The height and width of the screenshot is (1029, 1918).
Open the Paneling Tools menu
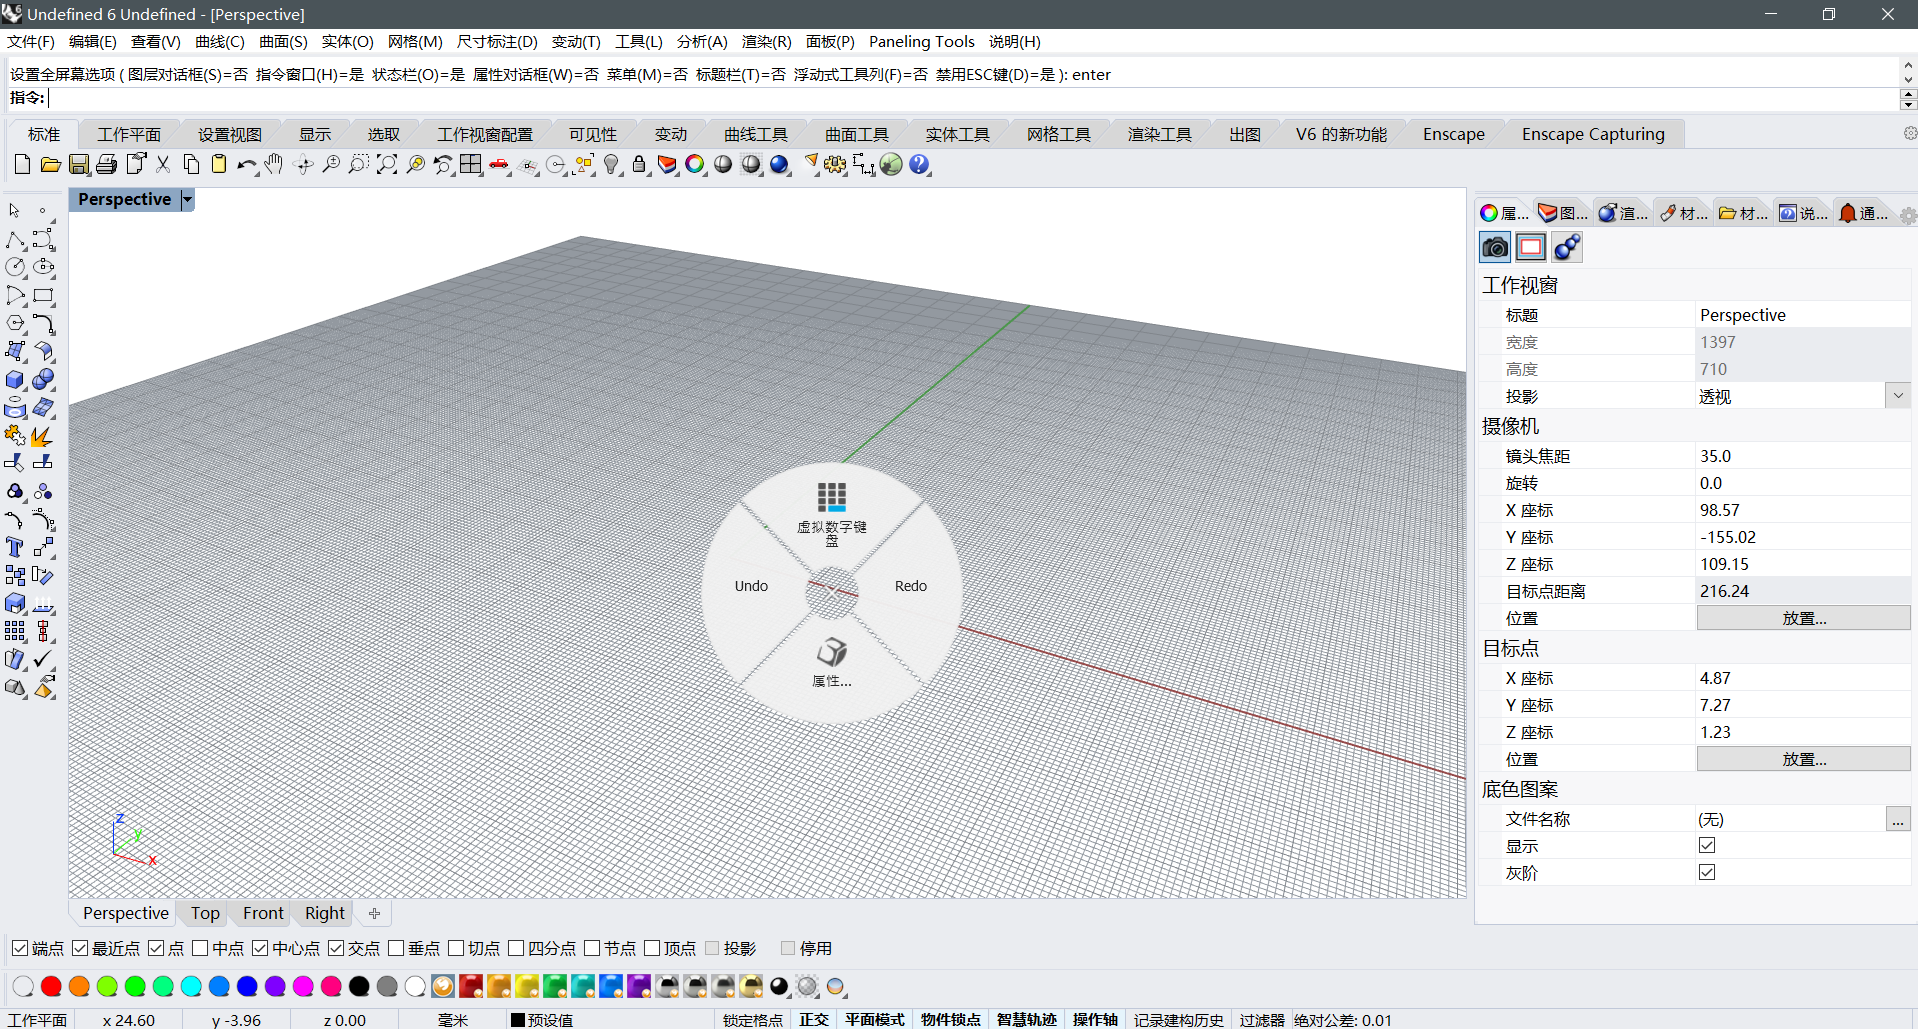pyautogui.click(x=922, y=42)
